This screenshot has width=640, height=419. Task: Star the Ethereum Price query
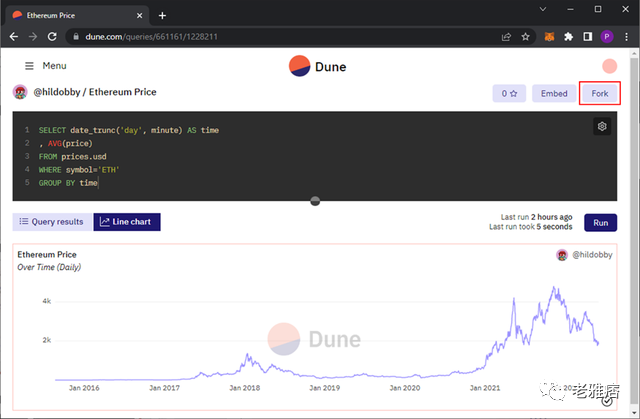click(509, 93)
